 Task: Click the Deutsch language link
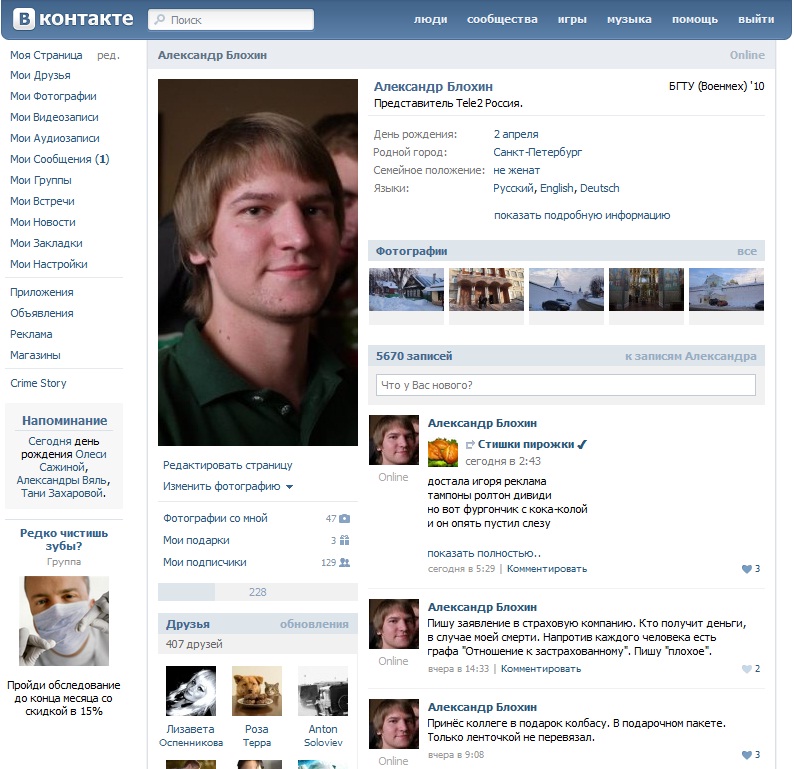600,188
